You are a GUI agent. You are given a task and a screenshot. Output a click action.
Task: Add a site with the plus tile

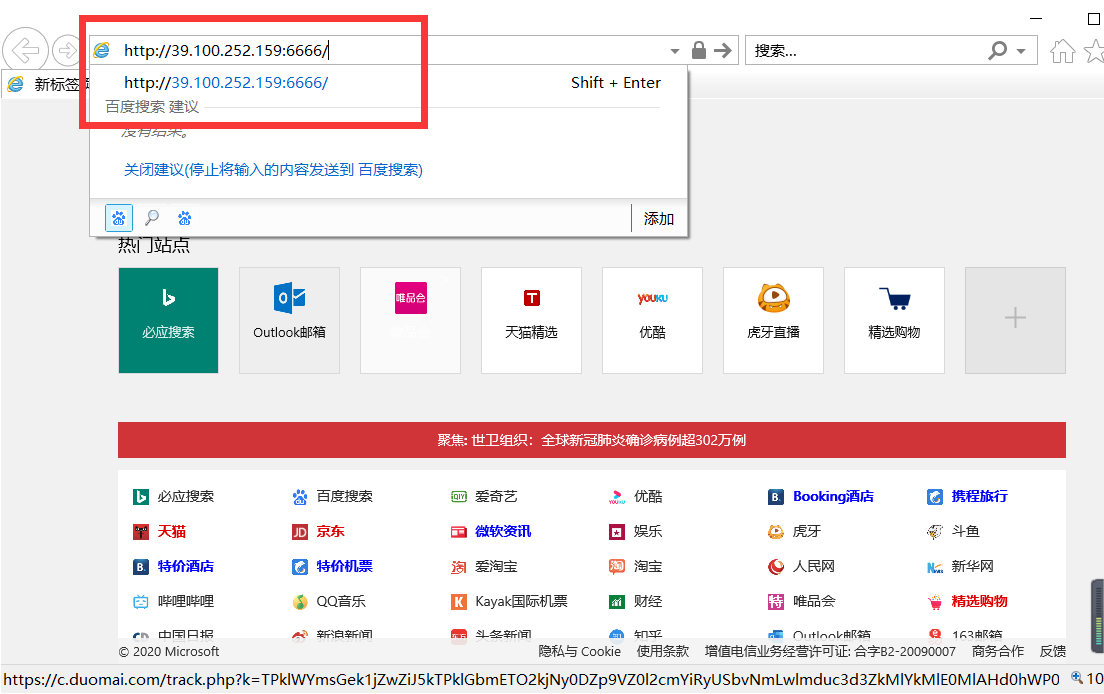pyautogui.click(x=1015, y=320)
